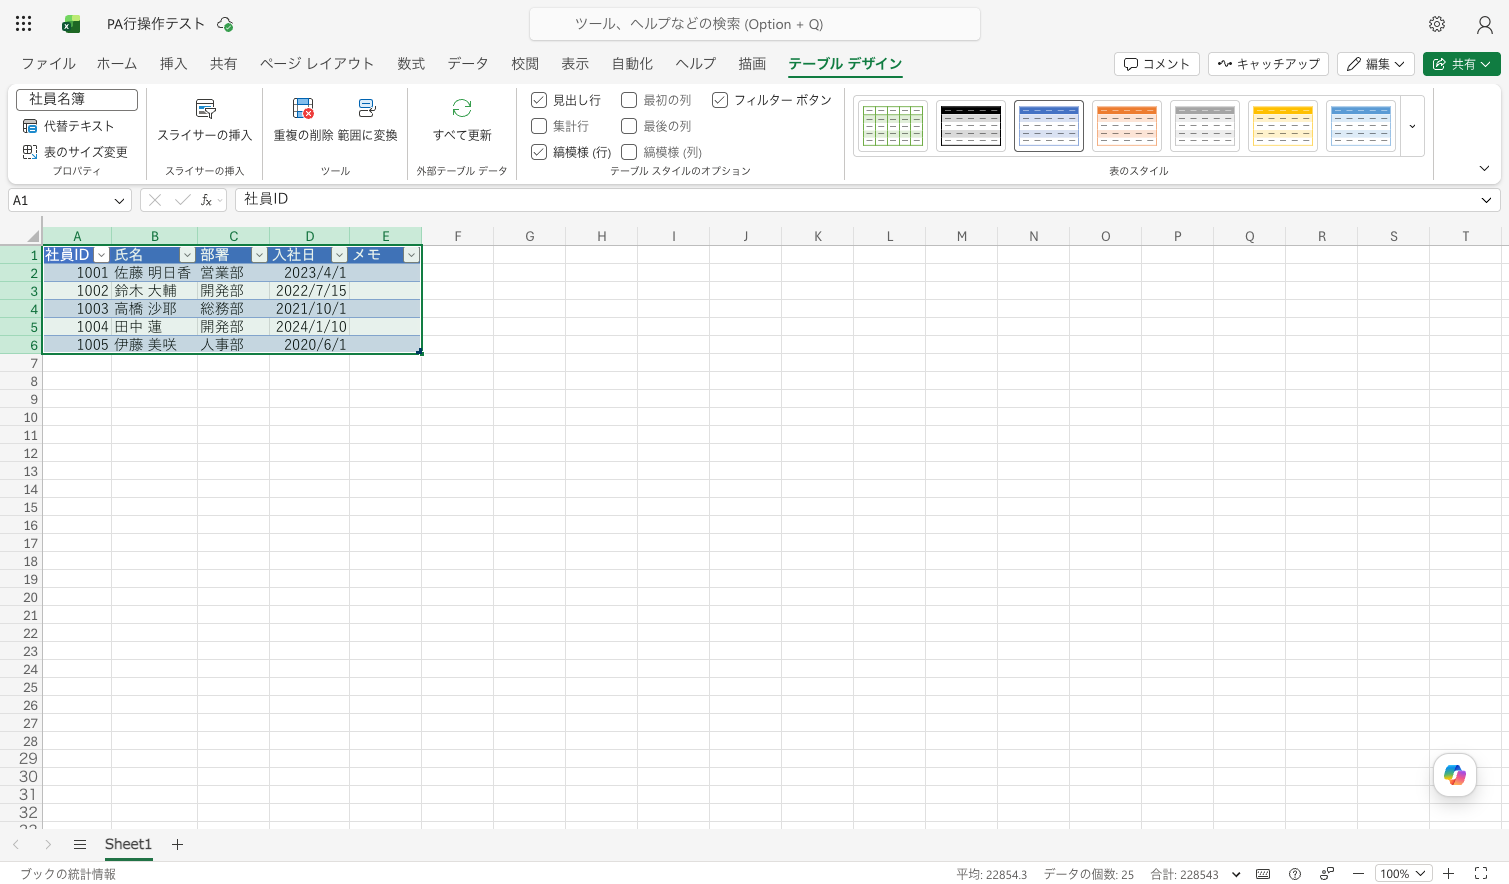Click the search box for tools and help
The width and height of the screenshot is (1509, 884).
pos(755,24)
